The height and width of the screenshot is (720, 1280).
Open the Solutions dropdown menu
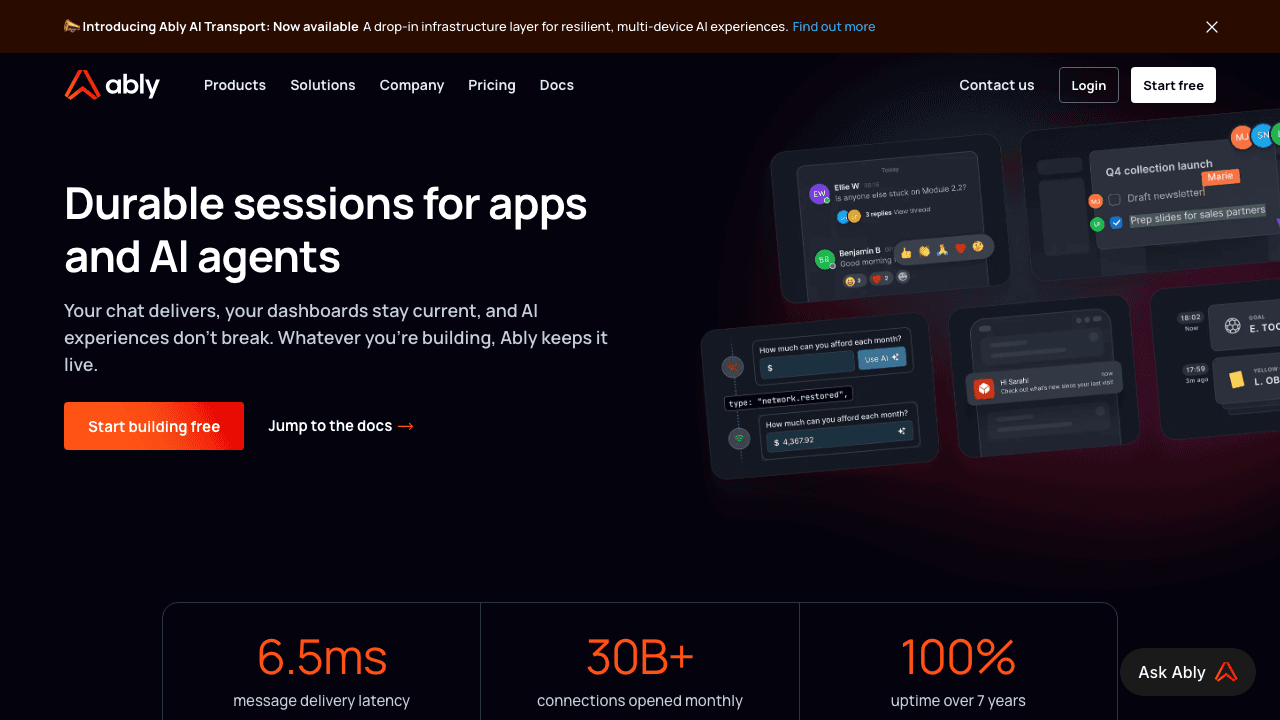[x=322, y=85]
